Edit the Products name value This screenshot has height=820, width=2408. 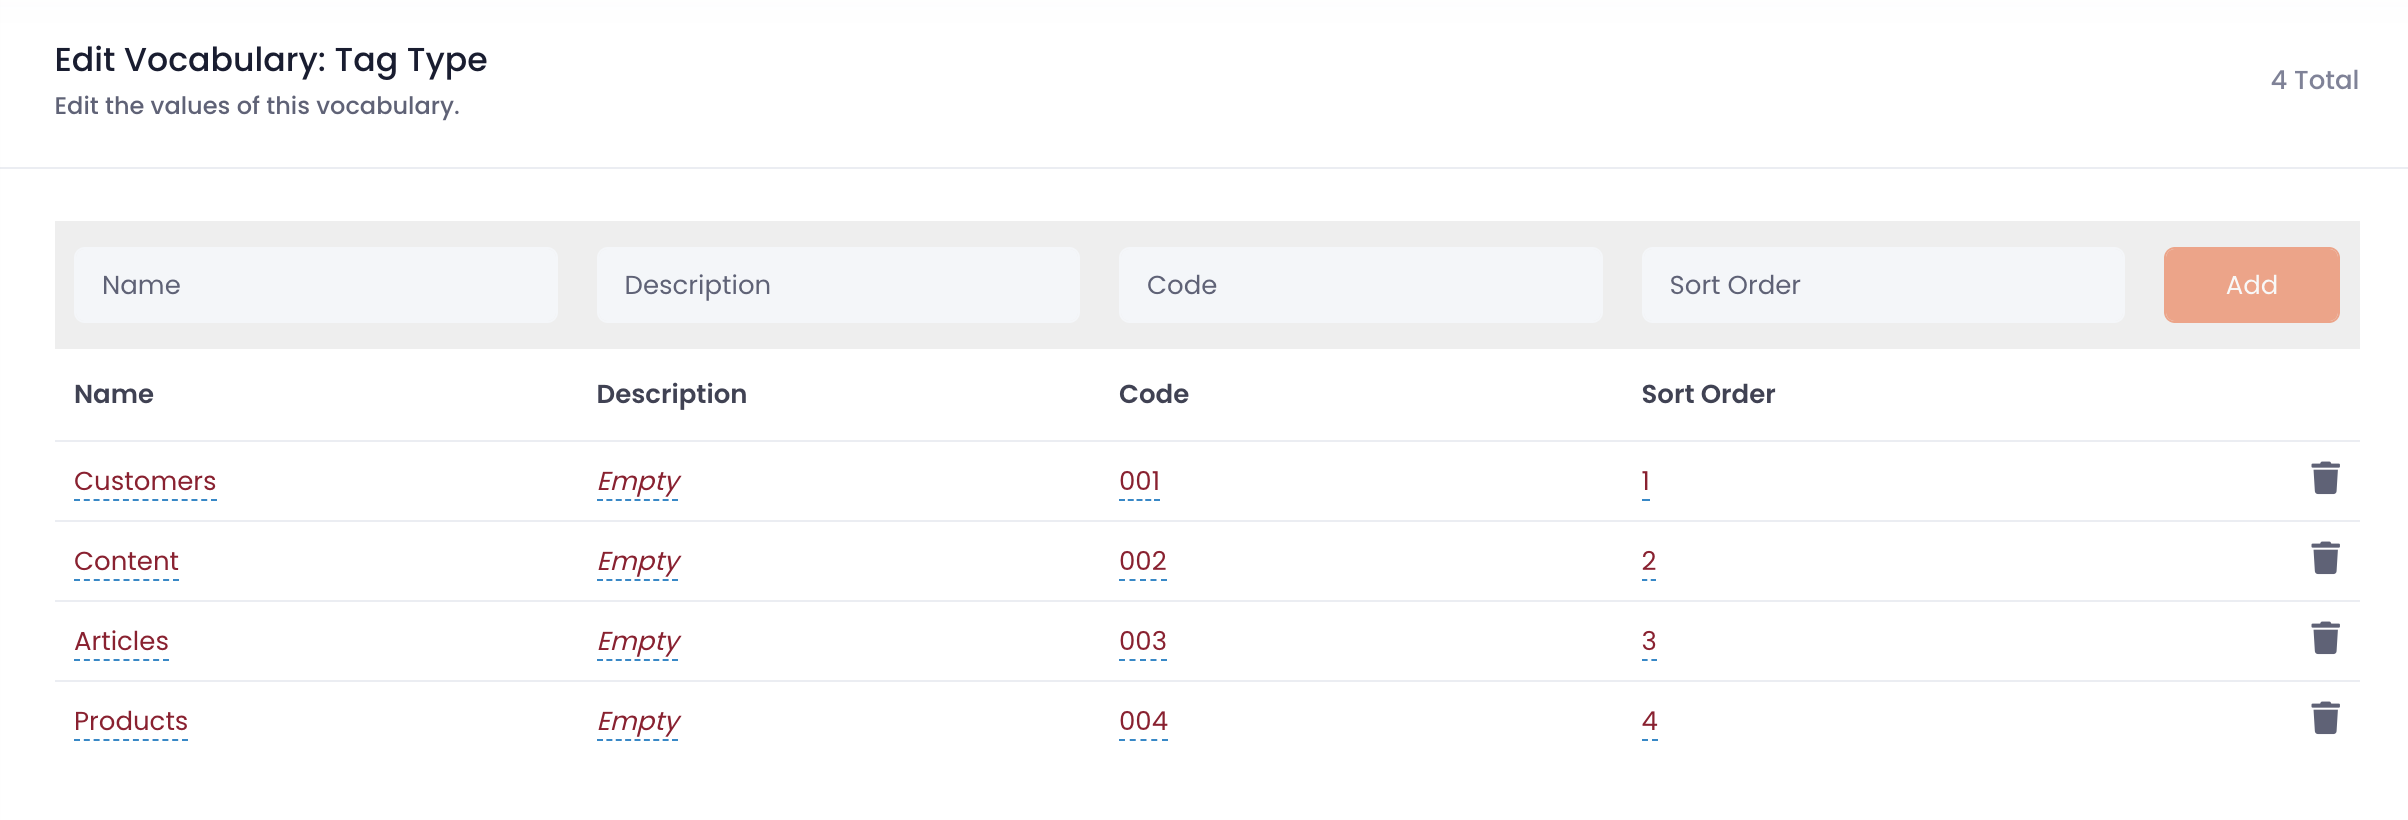pyautogui.click(x=131, y=721)
